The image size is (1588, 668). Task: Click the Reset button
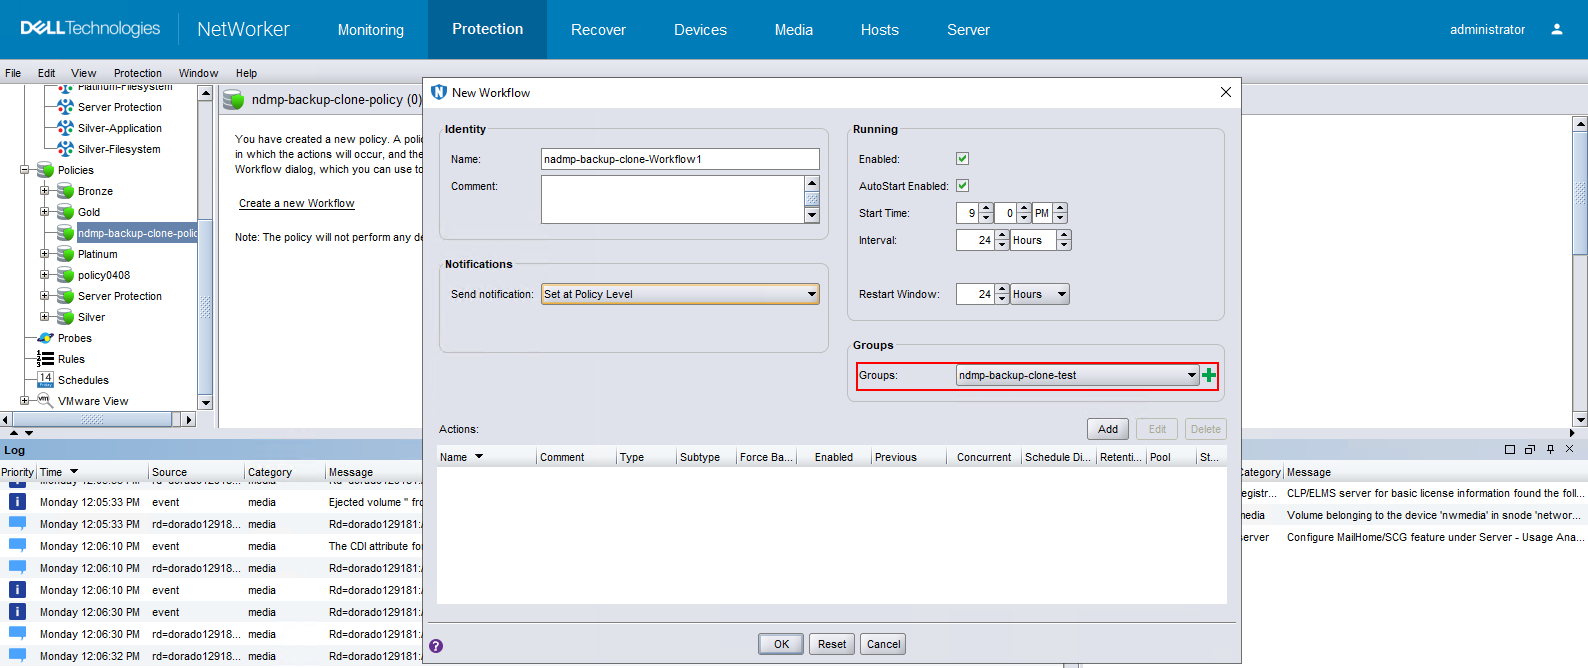(832, 644)
